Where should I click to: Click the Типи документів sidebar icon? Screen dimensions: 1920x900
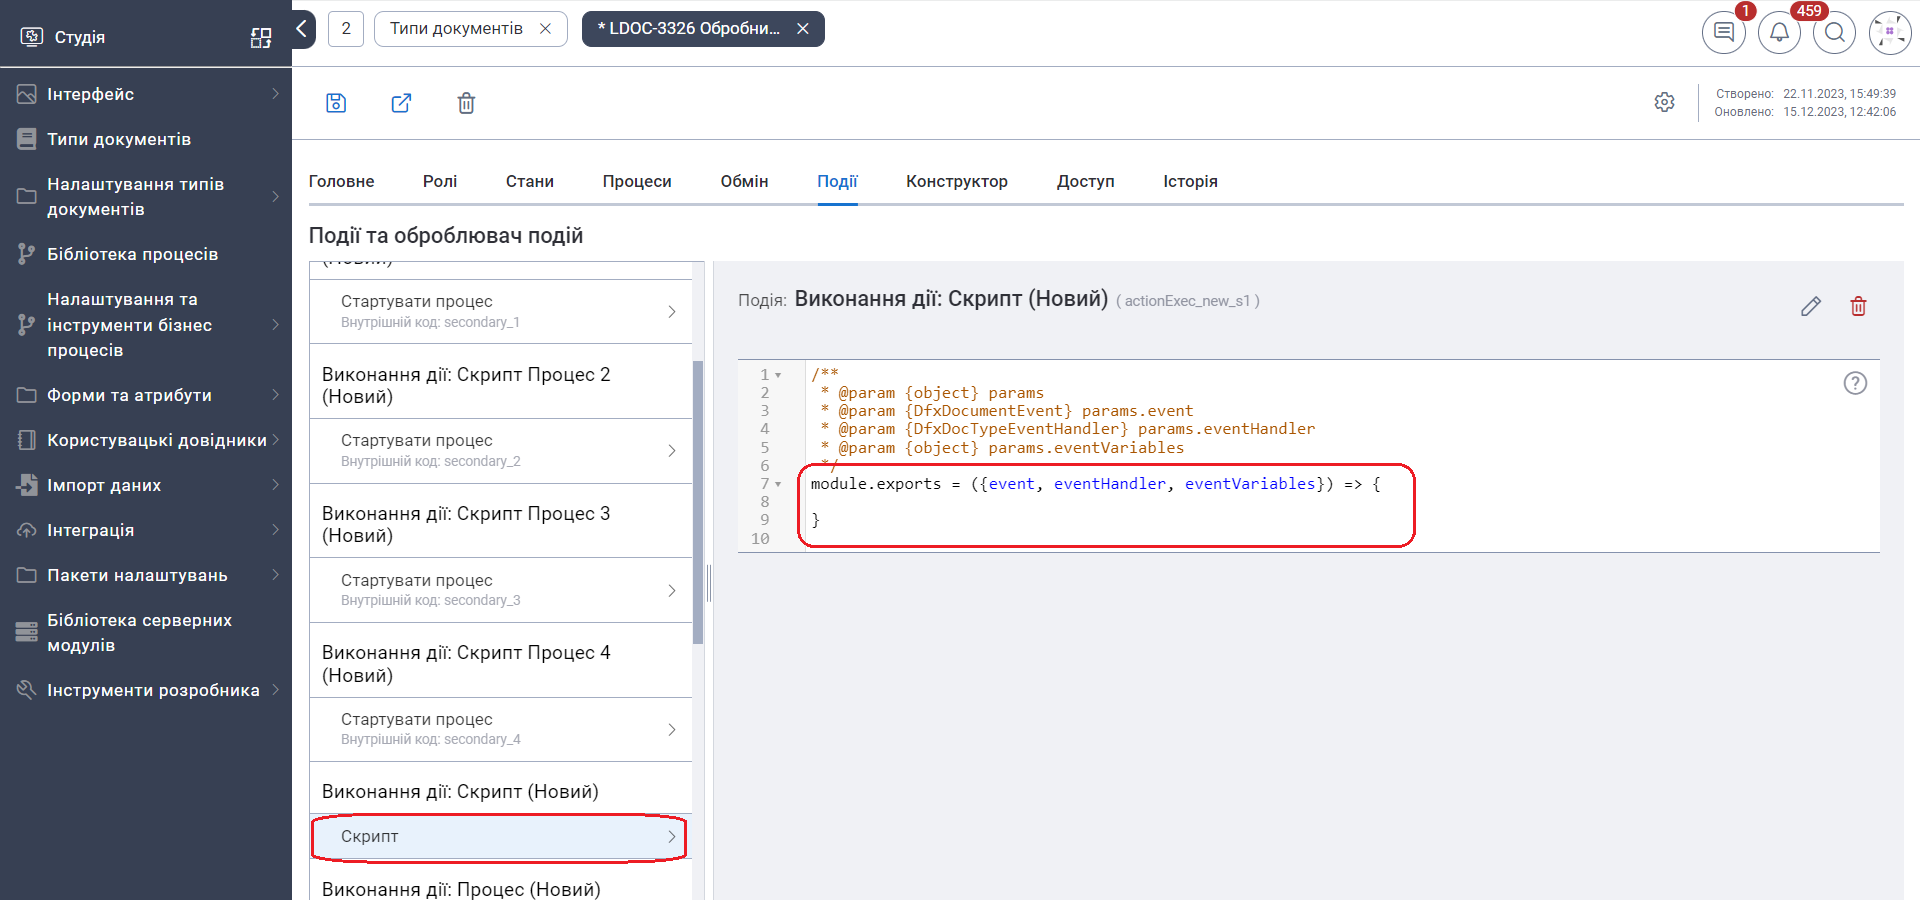click(x=27, y=139)
